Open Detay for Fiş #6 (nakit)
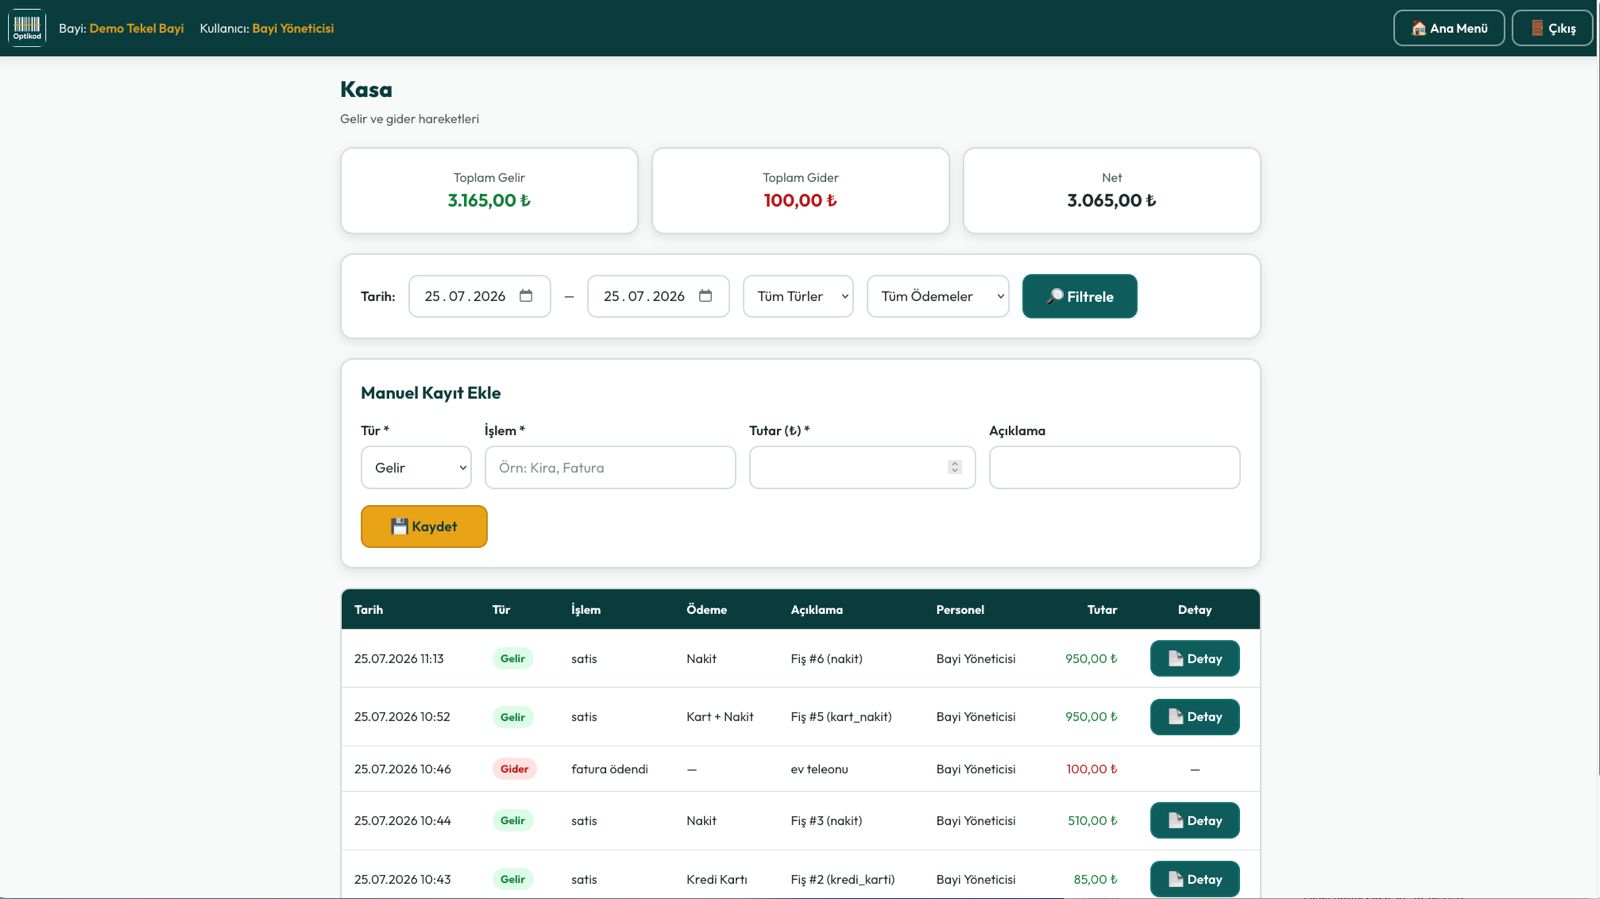This screenshot has height=899, width=1600. pyautogui.click(x=1194, y=658)
